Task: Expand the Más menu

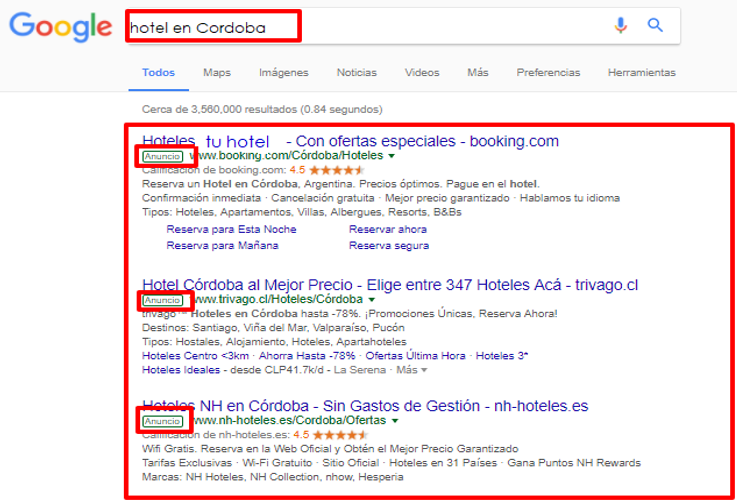Action: pyautogui.click(x=478, y=72)
